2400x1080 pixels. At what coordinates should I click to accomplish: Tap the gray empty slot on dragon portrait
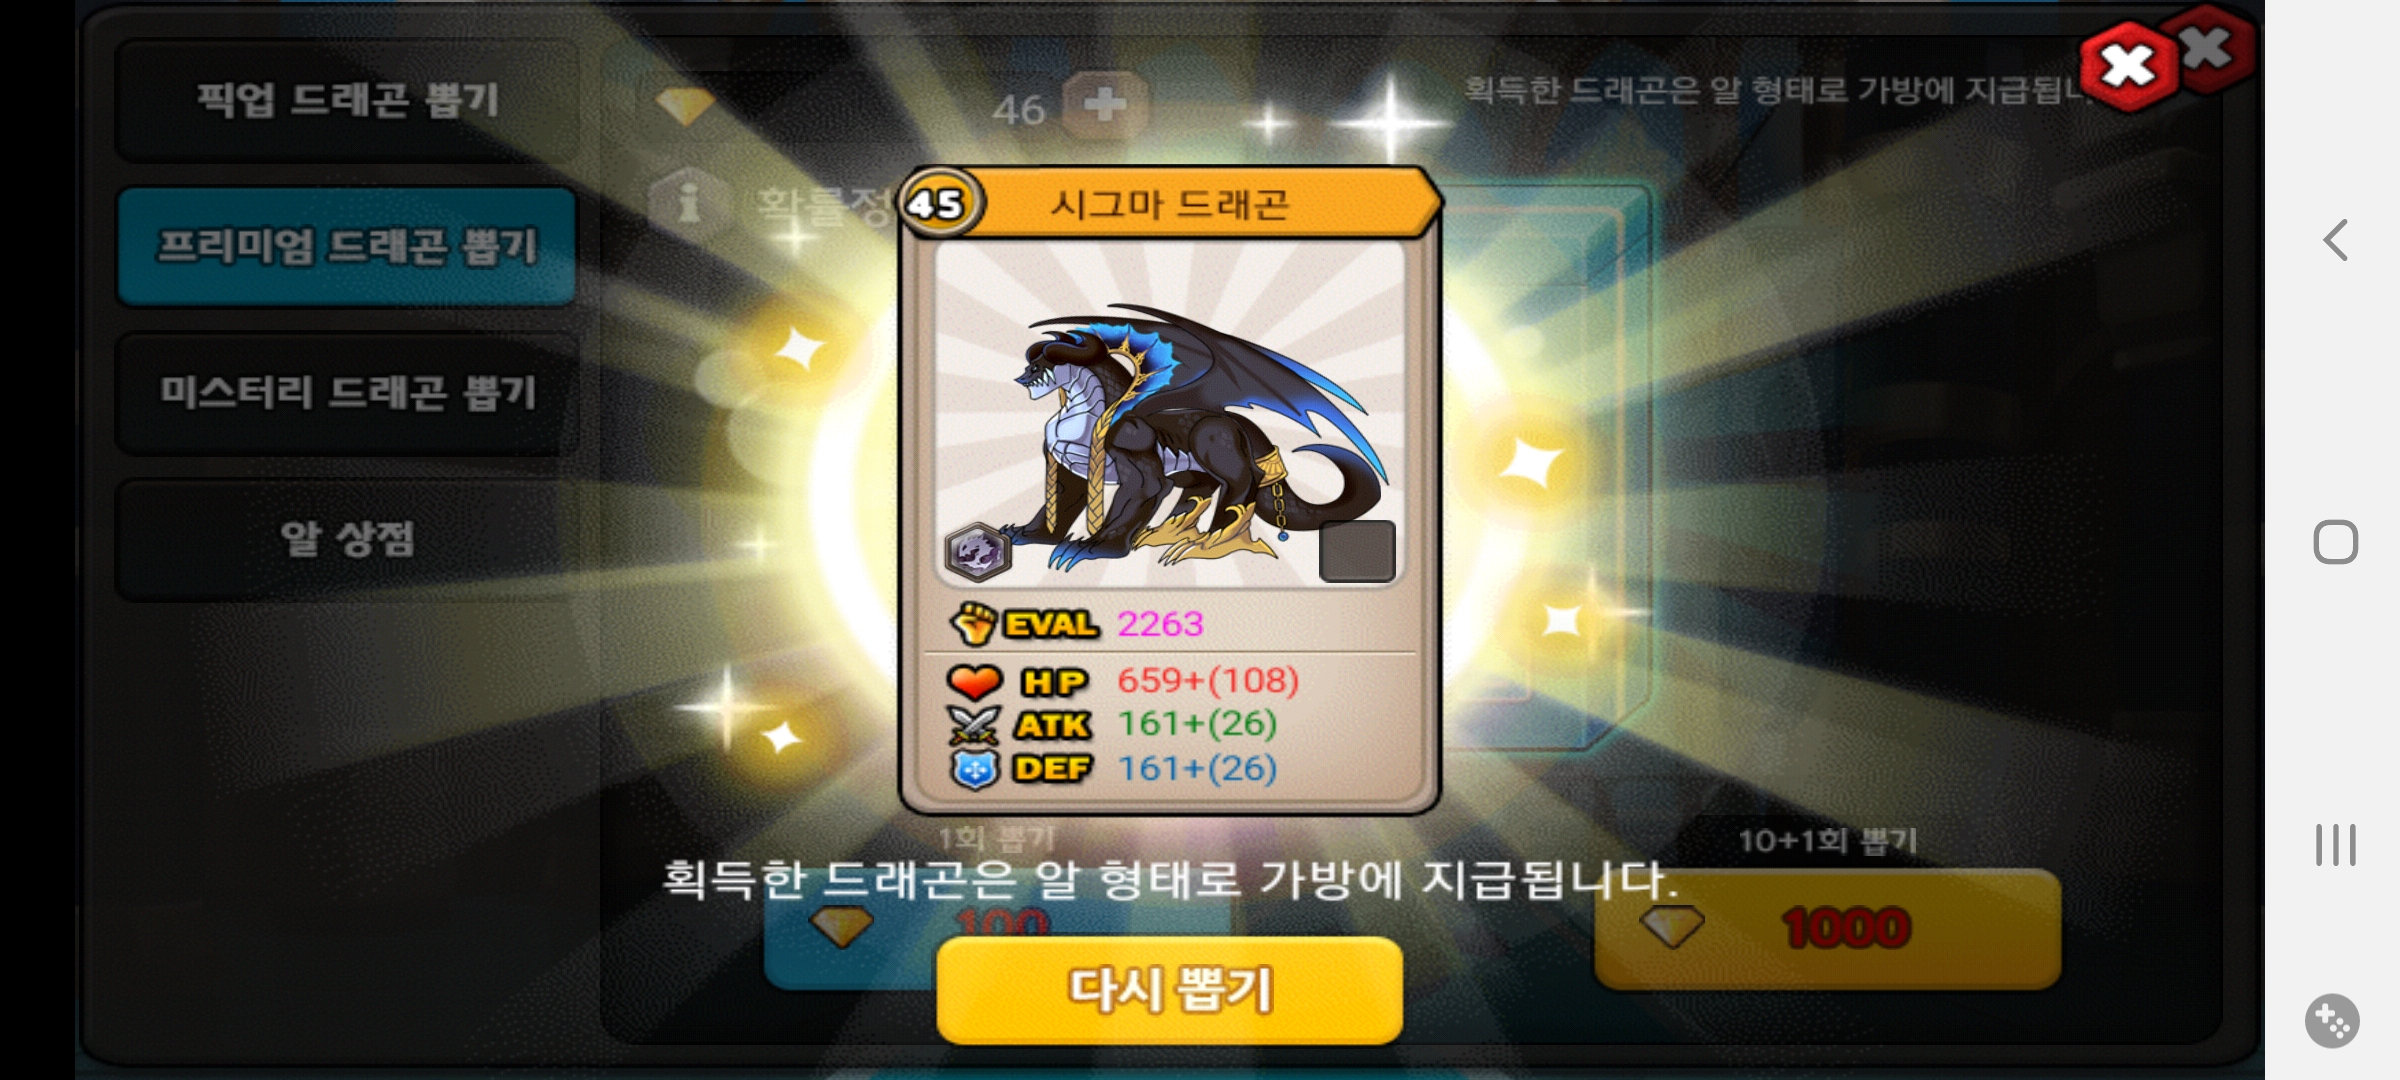[x=1357, y=551]
